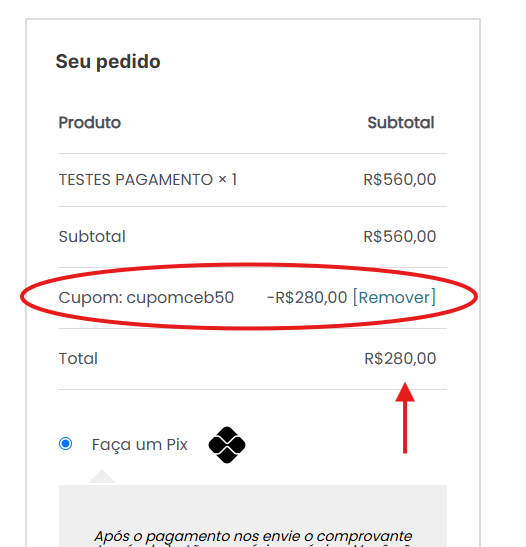The image size is (526, 547).
Task: Click the Seu pedido heading
Action: click(x=108, y=62)
